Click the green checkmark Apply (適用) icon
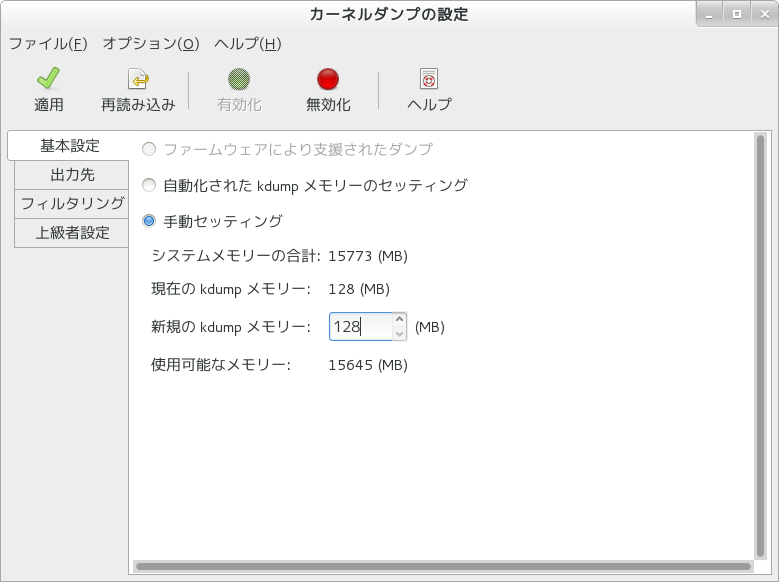Viewport: 779px width, 582px height. [x=48, y=80]
